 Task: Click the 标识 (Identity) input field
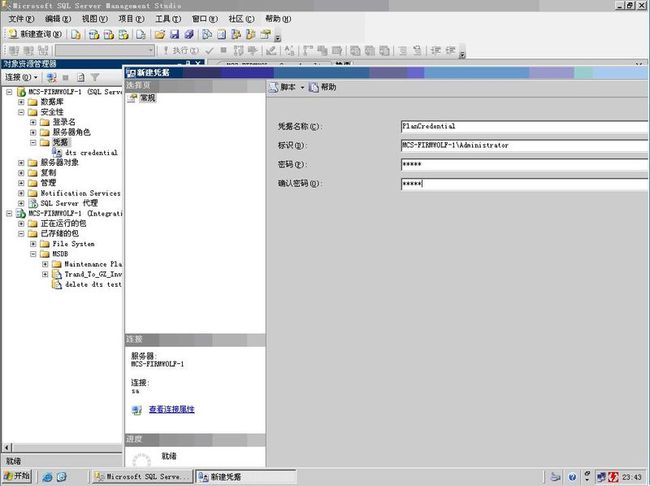pos(524,145)
